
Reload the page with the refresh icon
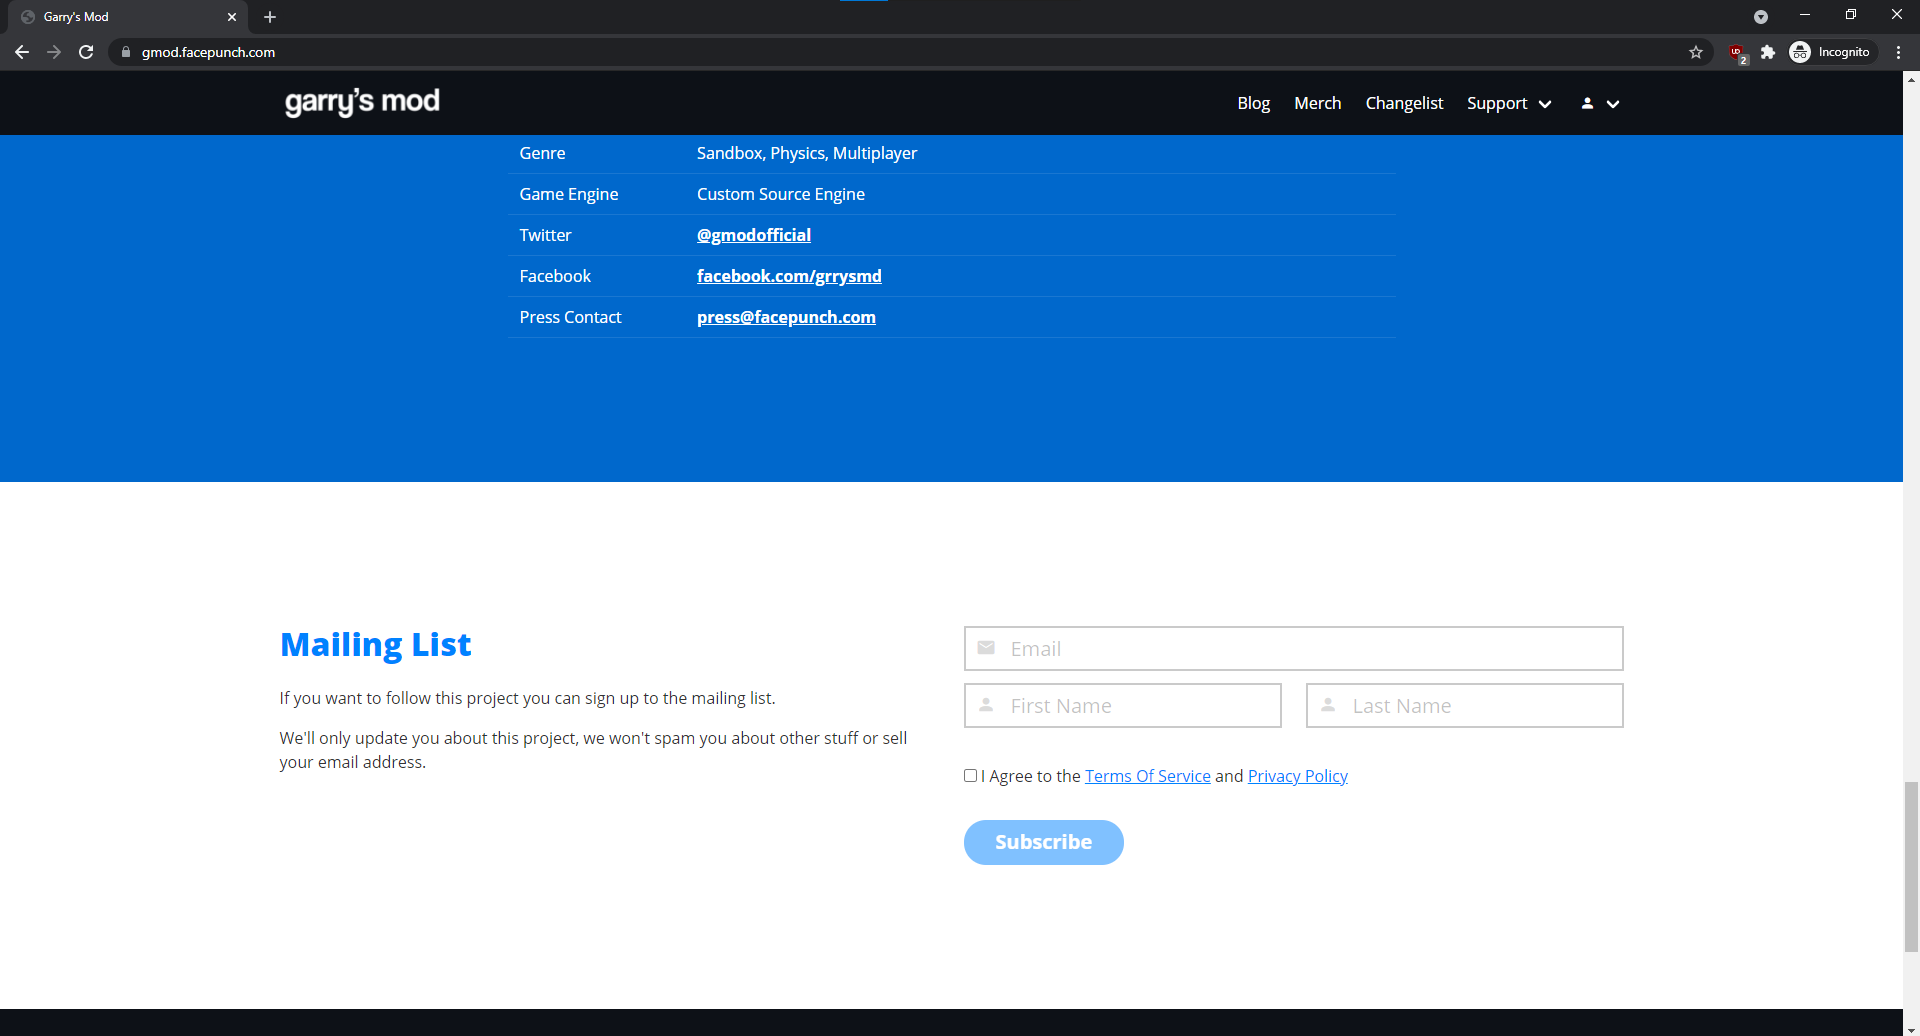pyautogui.click(x=86, y=52)
